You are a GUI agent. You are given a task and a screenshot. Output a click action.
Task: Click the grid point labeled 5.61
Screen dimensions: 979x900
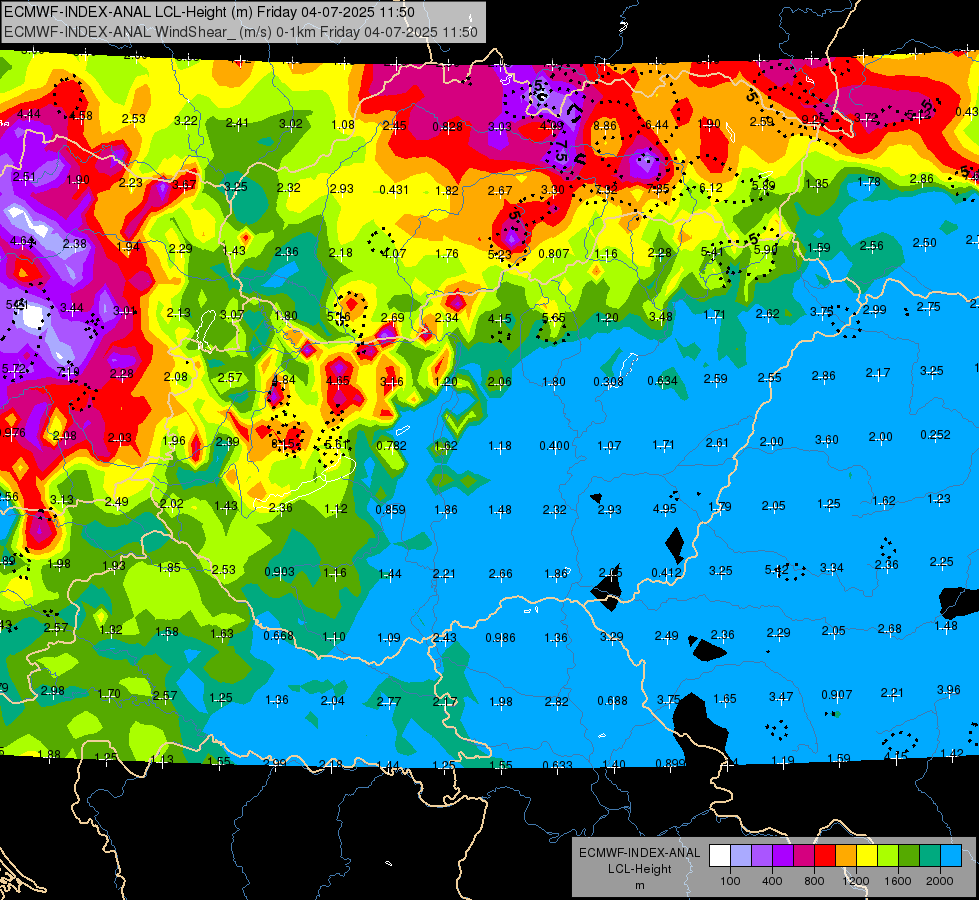(x=337, y=444)
